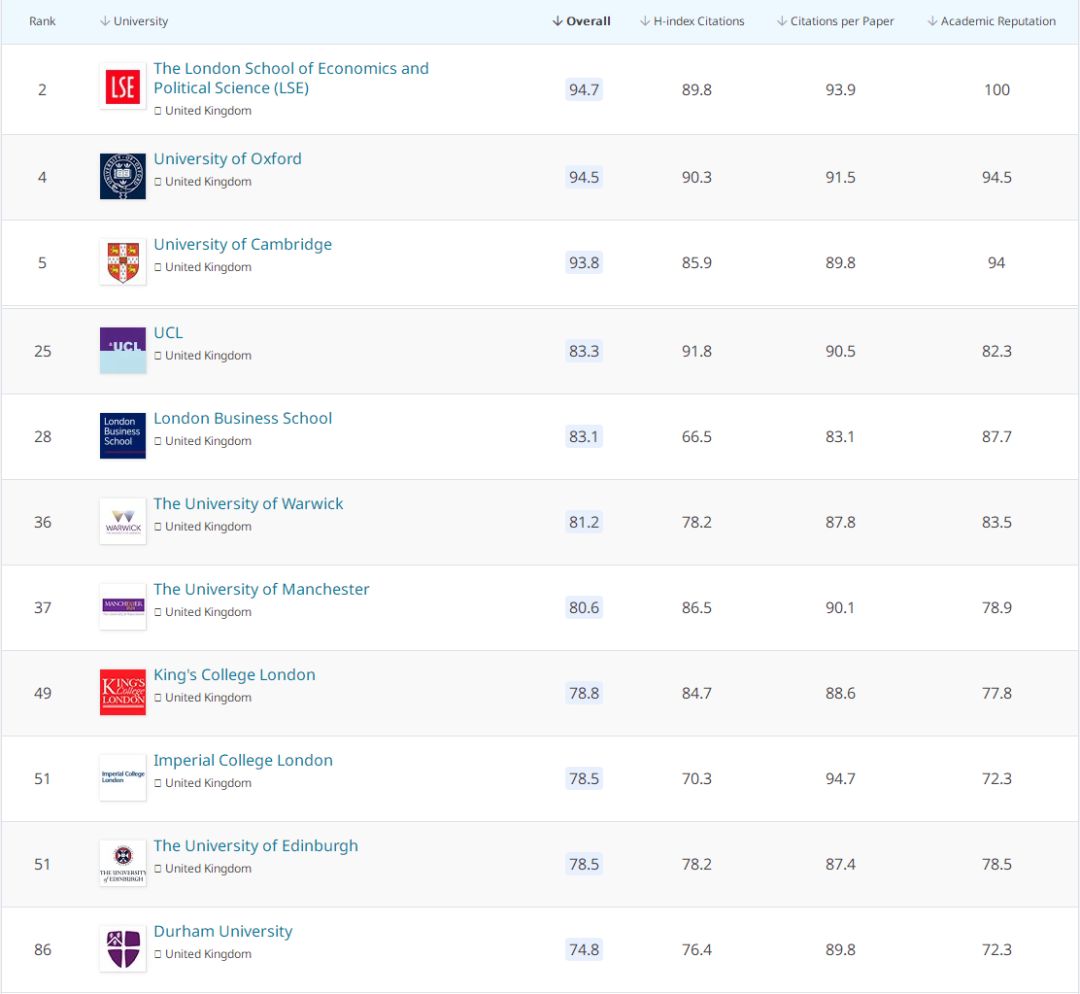Click The University of Edinburgh crest logo
Image resolution: width=1080 pixels, height=994 pixels.
point(122,863)
